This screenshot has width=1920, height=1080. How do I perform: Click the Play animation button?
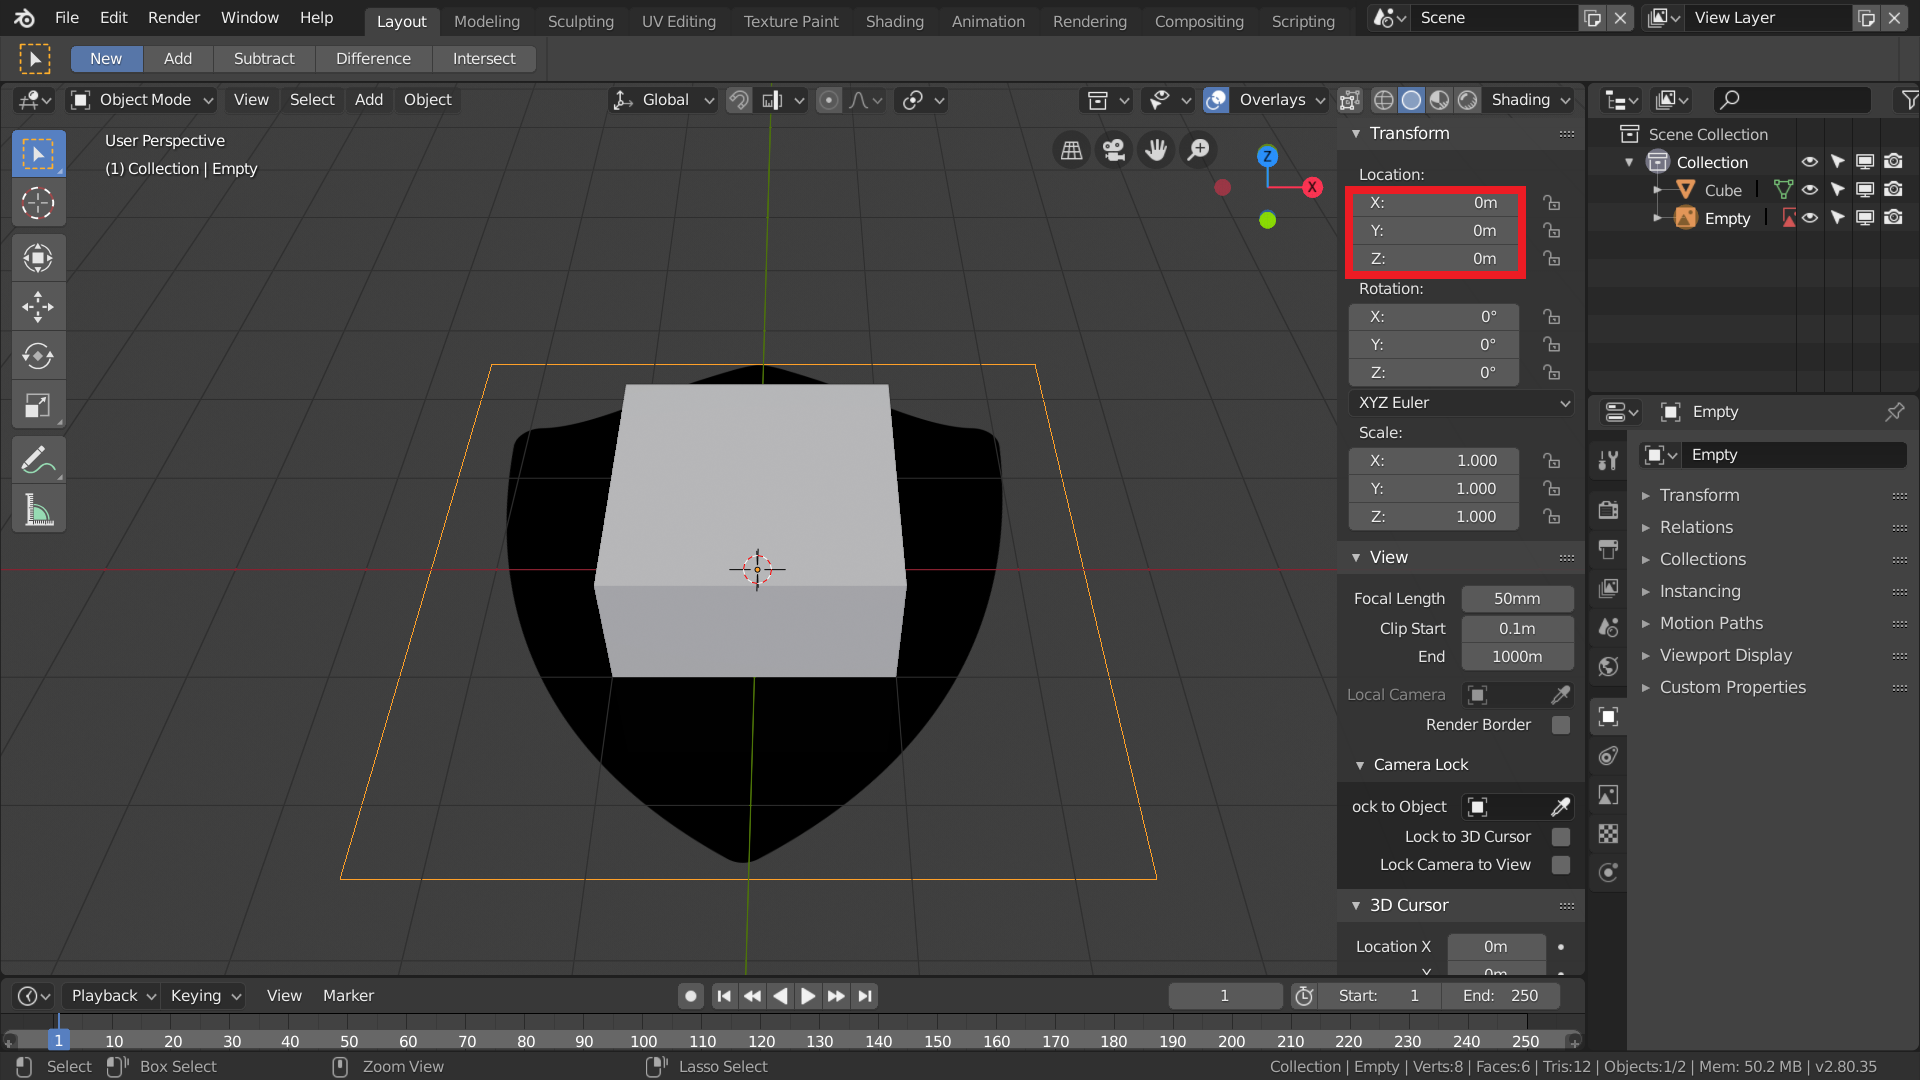coord(808,996)
